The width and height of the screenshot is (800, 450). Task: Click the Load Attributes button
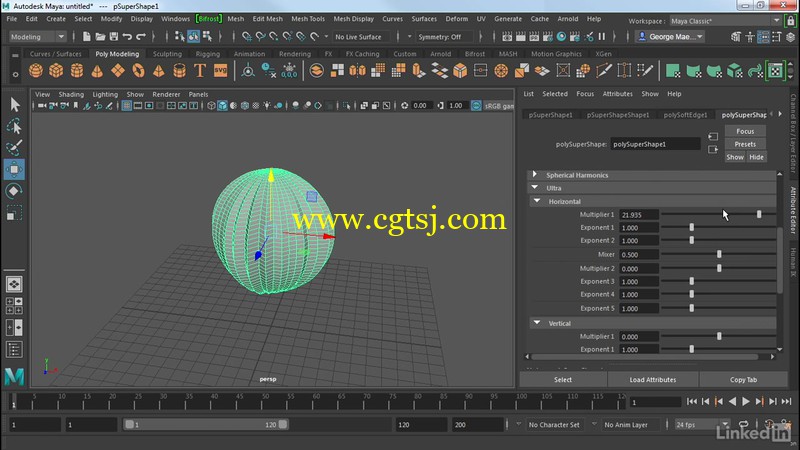click(x=653, y=380)
